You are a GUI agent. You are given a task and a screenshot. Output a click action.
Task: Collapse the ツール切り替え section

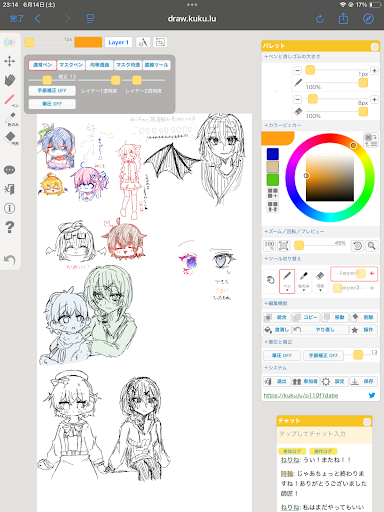[283, 259]
